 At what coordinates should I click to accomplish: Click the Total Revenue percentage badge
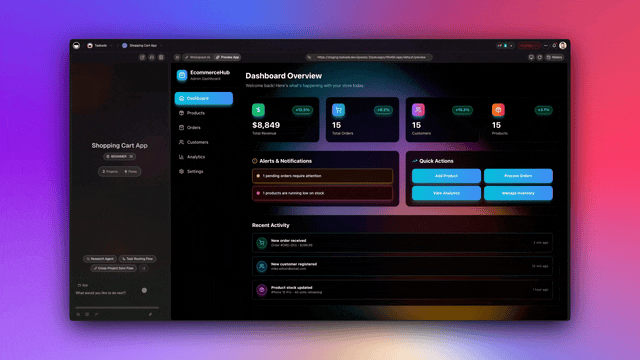coord(302,110)
